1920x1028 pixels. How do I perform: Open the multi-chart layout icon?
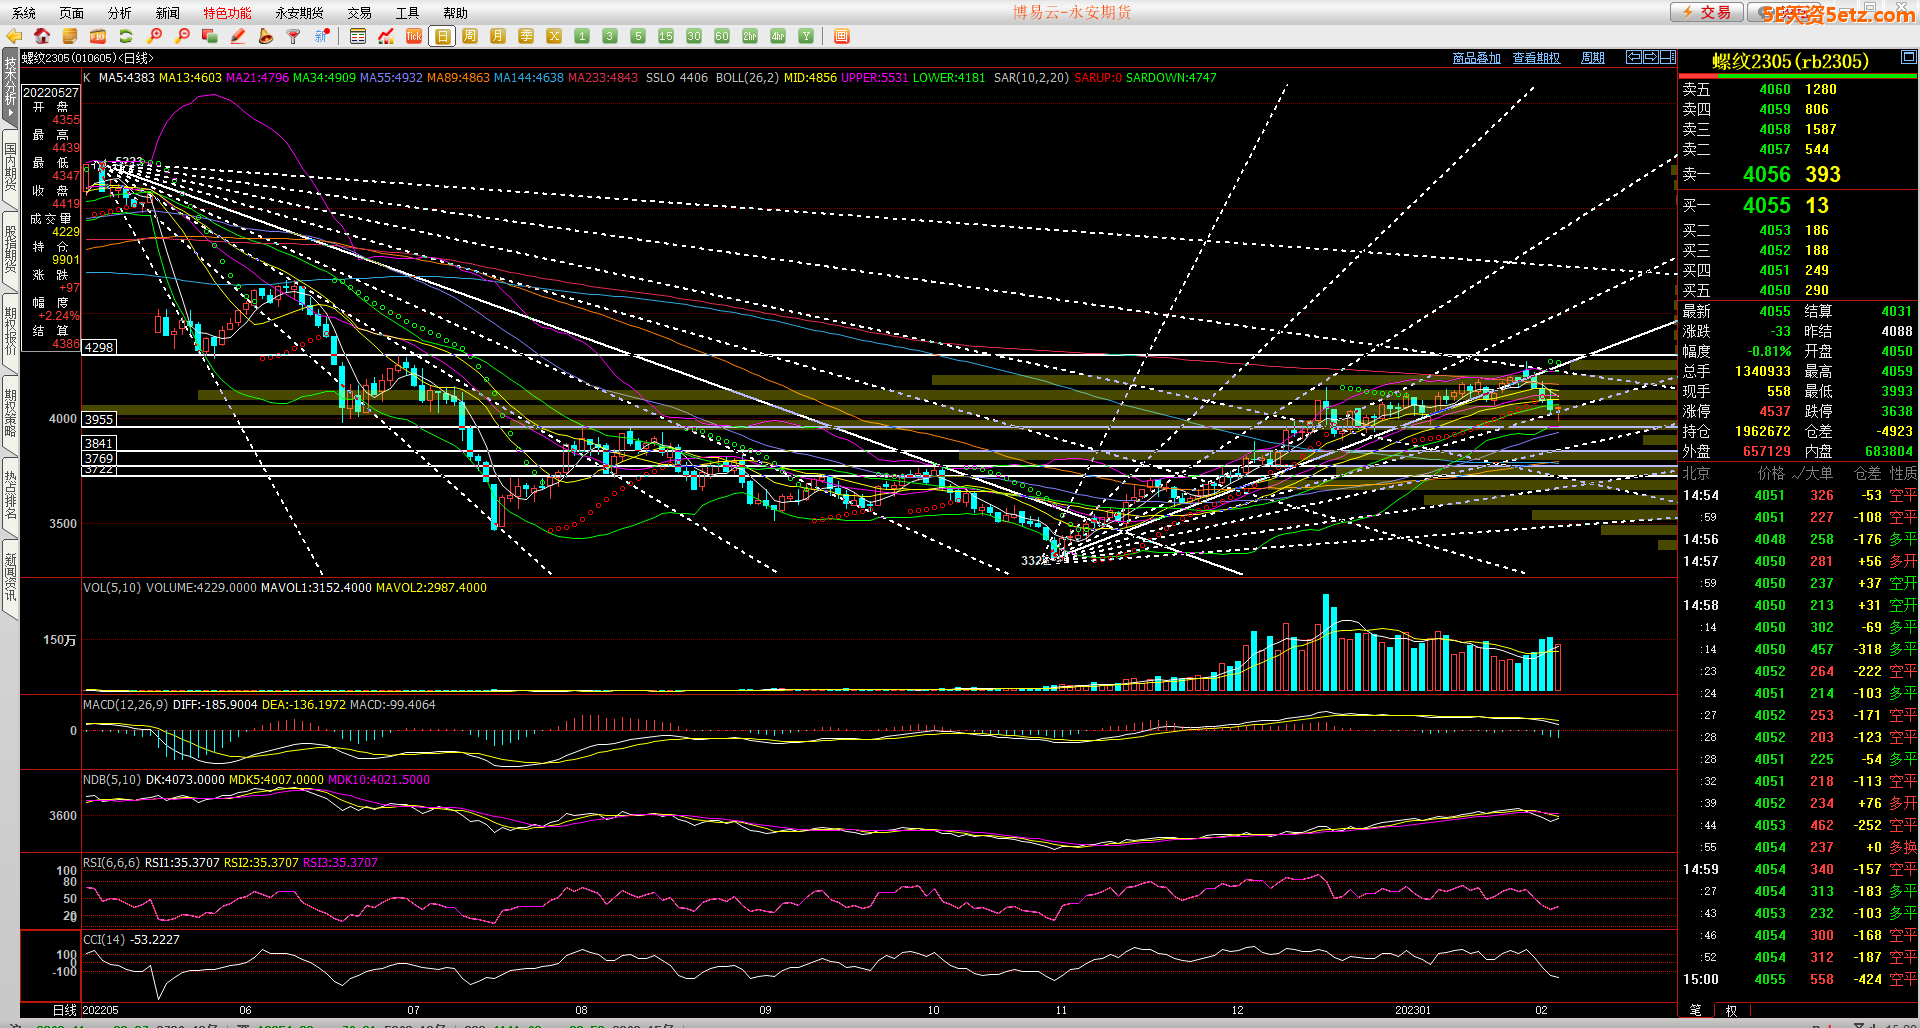[842, 36]
